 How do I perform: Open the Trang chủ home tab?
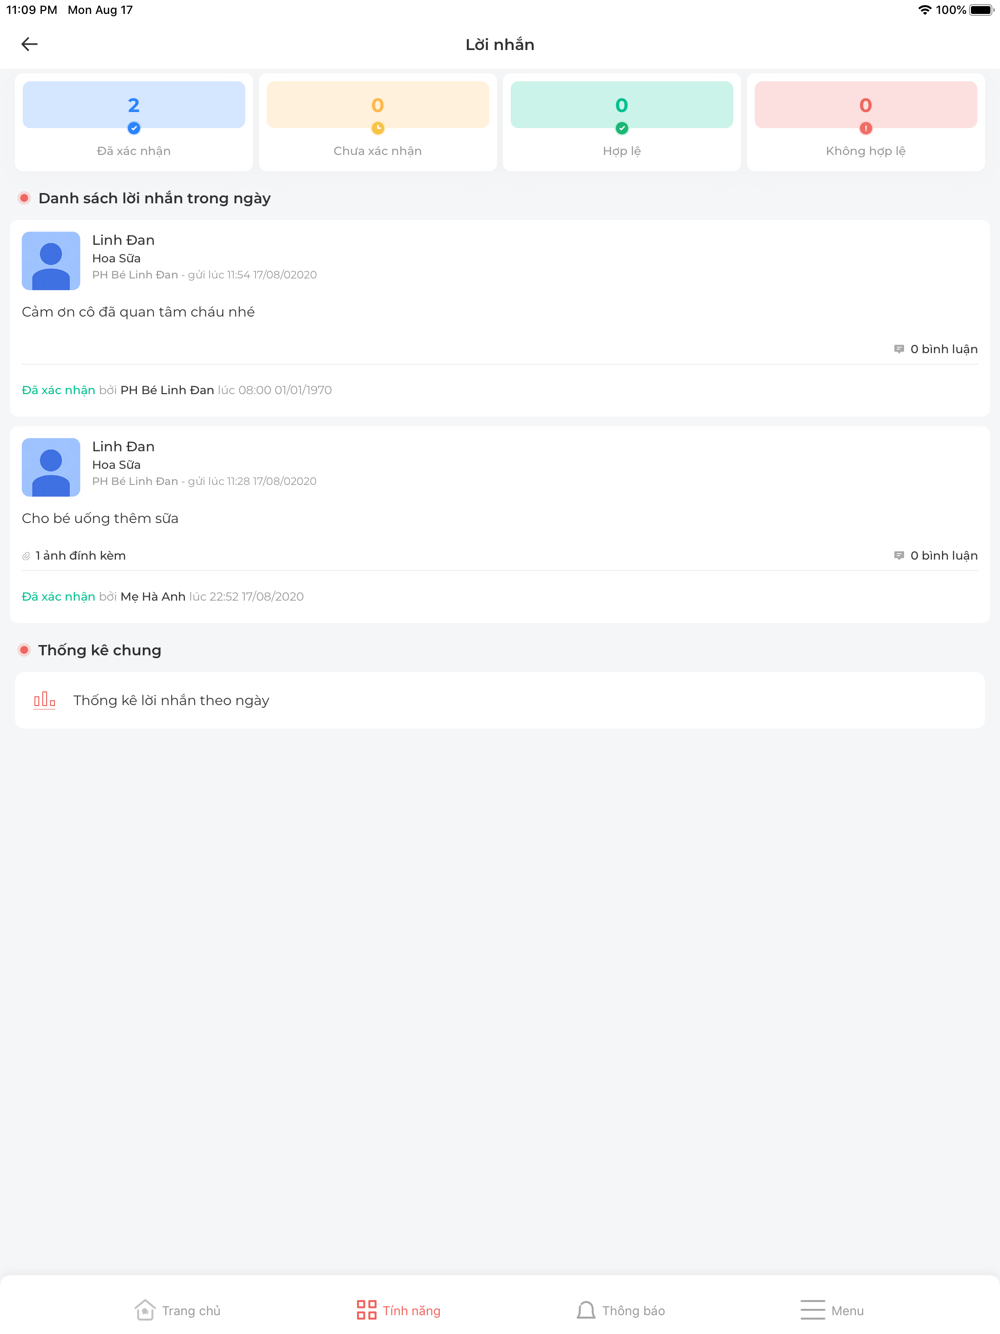tap(177, 1310)
